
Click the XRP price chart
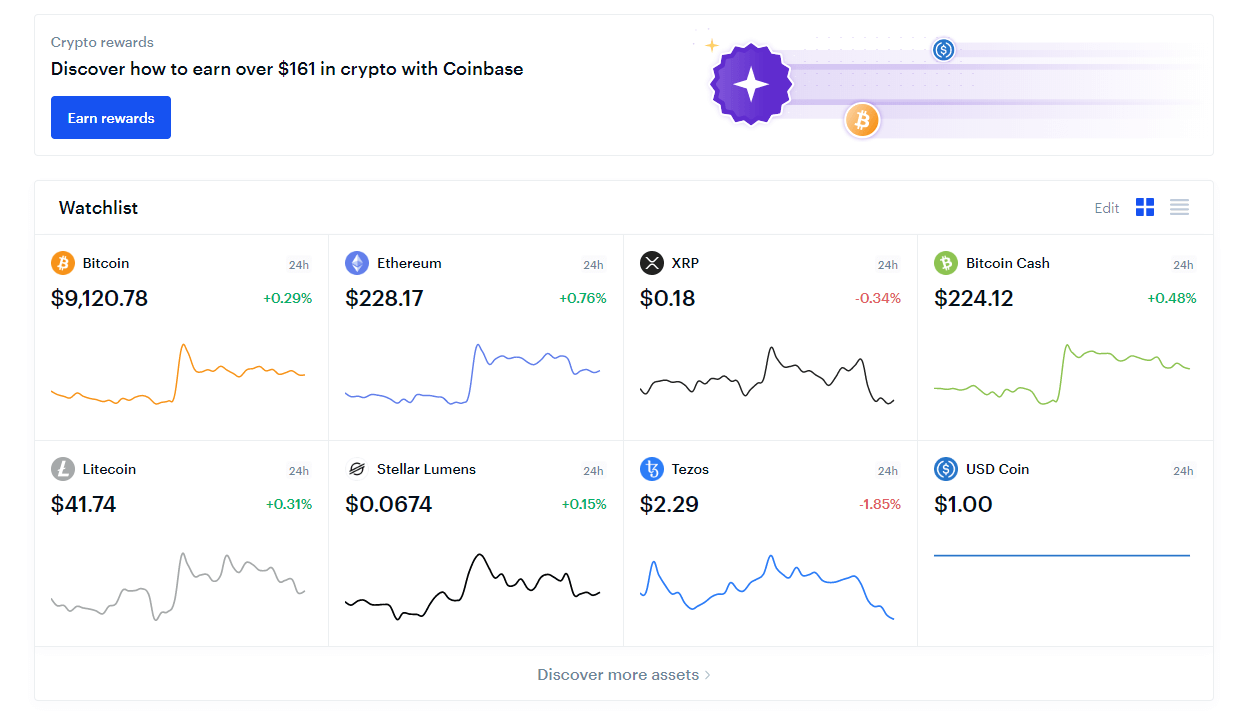(767, 375)
